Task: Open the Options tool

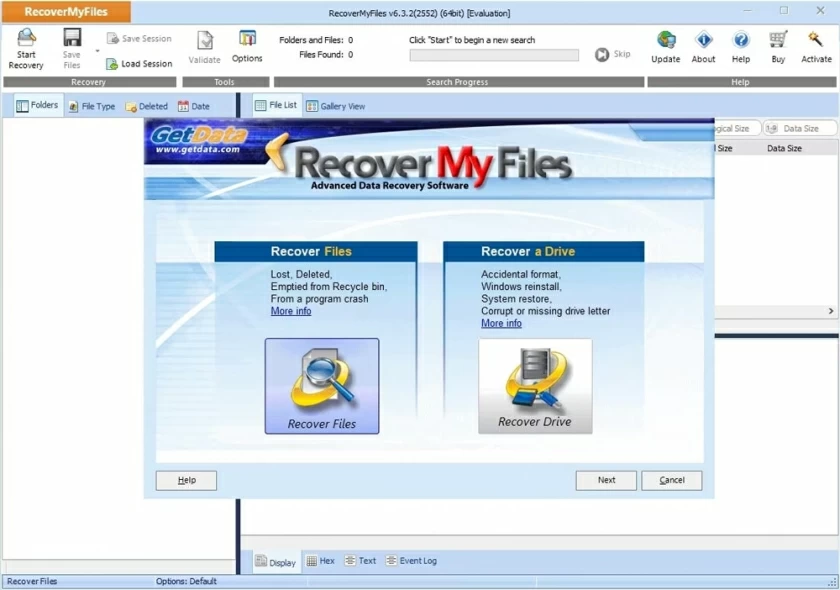Action: pyautogui.click(x=246, y=45)
